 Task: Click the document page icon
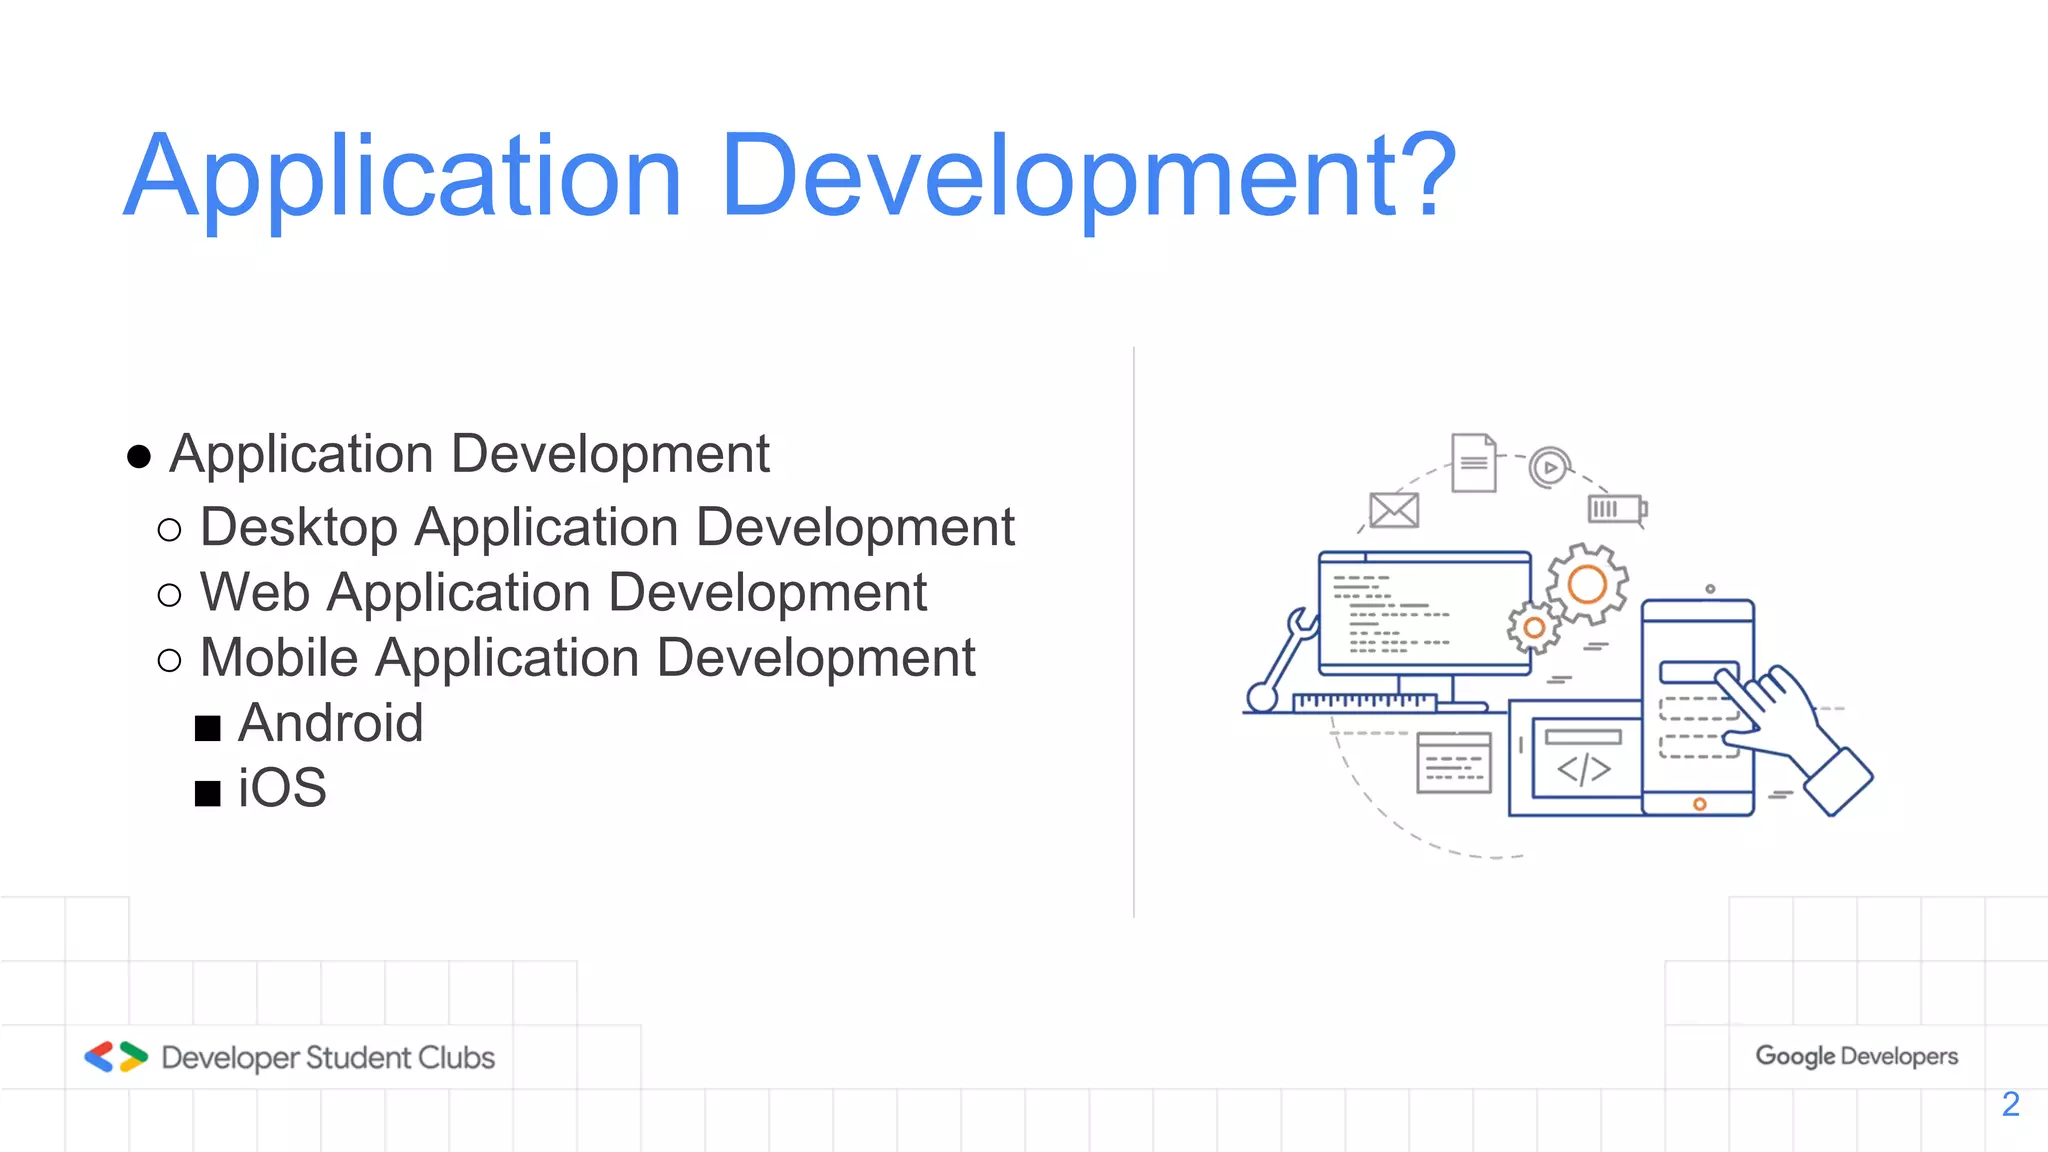(x=1474, y=463)
